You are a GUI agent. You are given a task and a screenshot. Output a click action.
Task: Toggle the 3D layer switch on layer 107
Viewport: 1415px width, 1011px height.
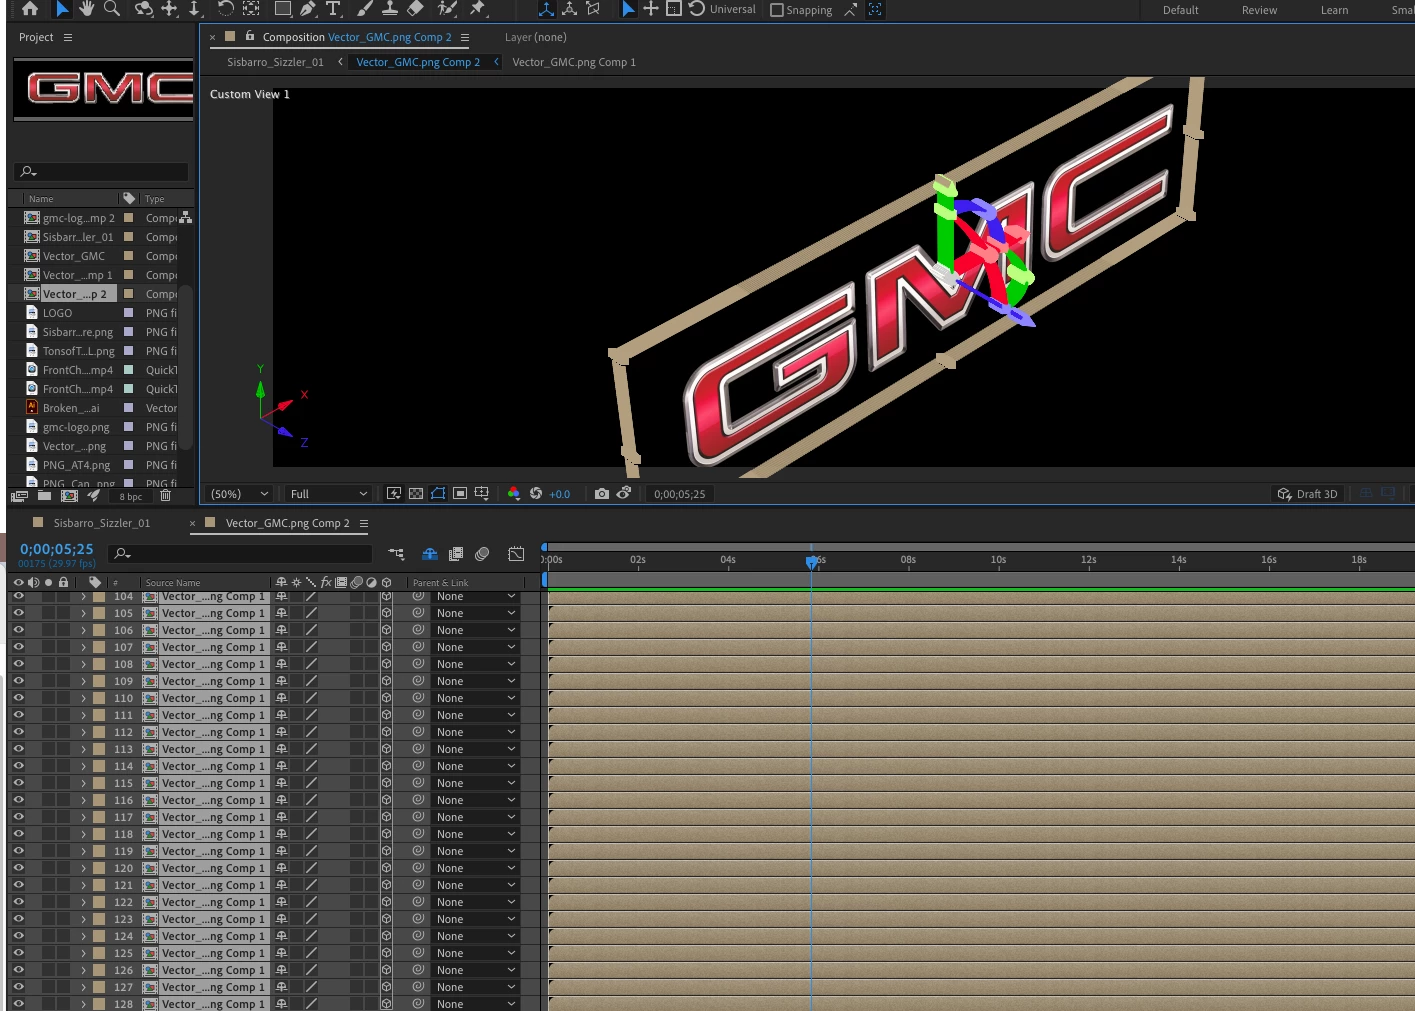click(x=386, y=647)
